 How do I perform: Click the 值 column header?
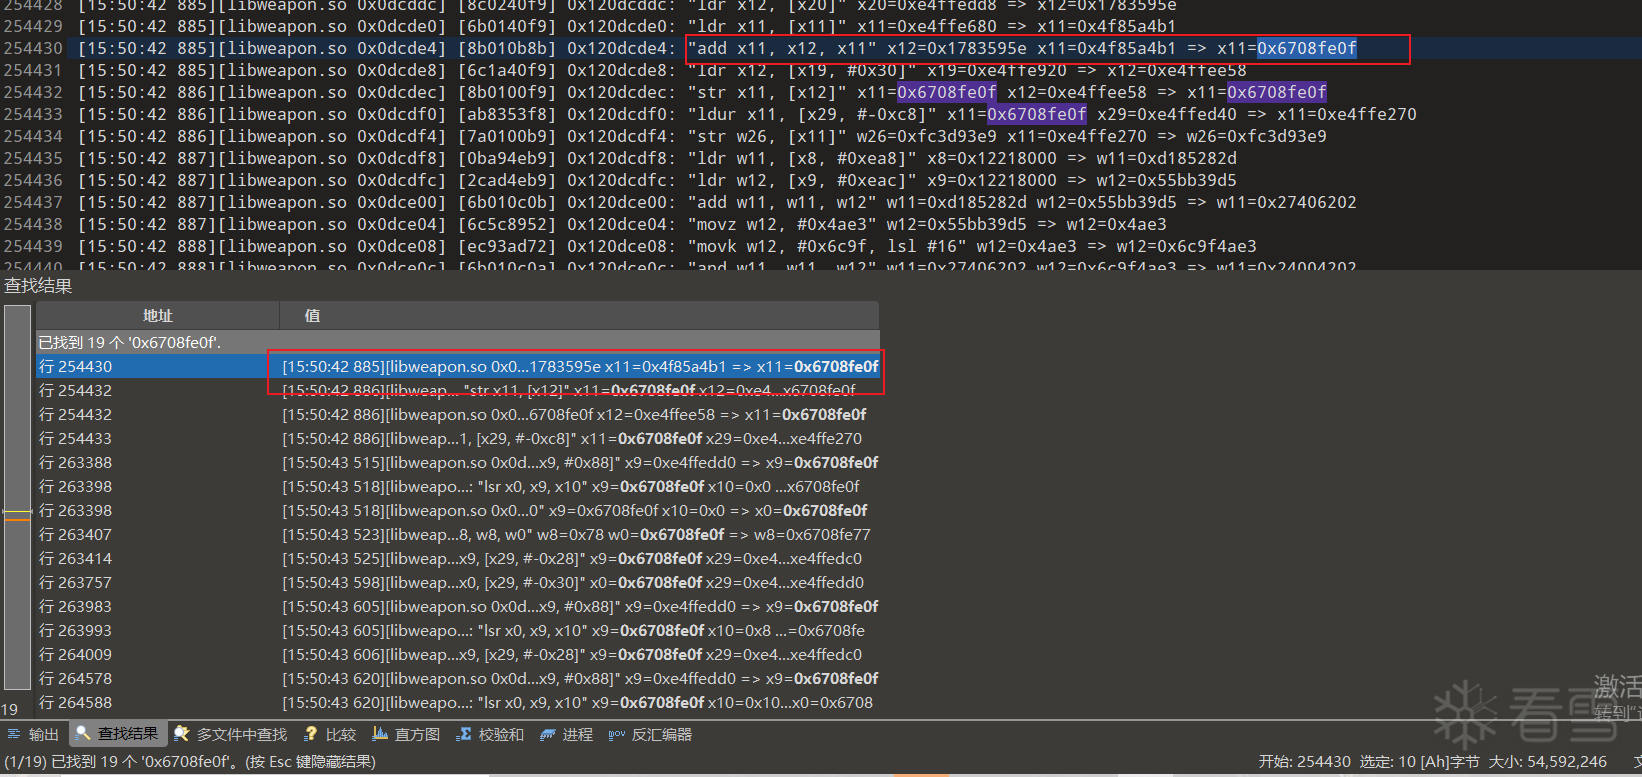click(579, 316)
